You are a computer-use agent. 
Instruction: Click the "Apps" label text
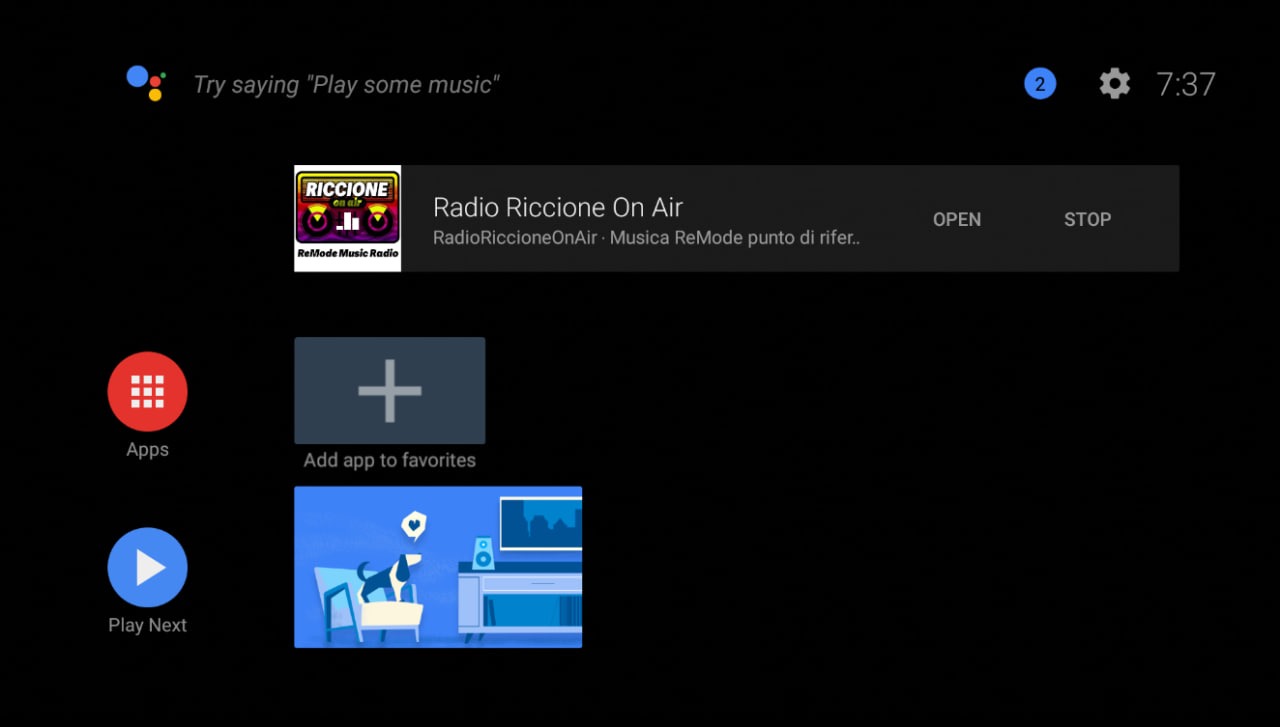147,450
